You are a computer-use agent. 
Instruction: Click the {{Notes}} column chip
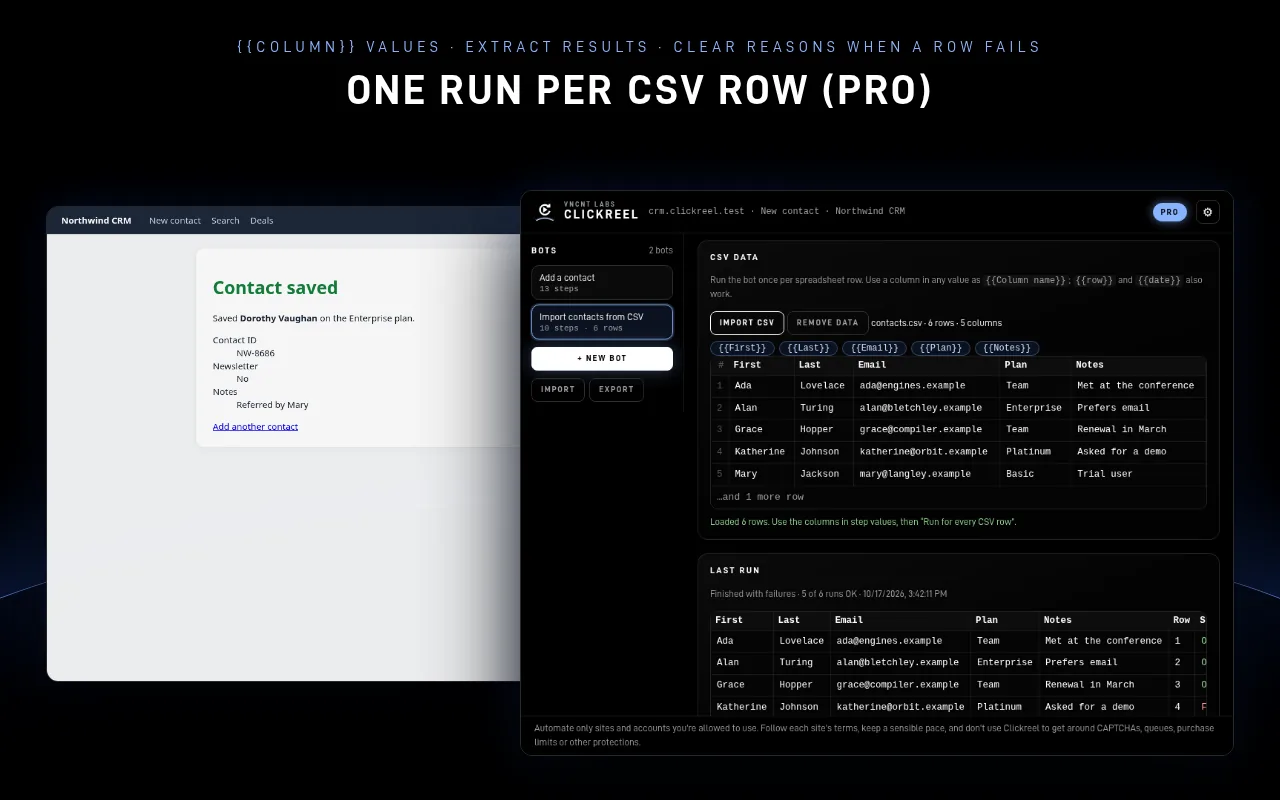pos(1007,348)
